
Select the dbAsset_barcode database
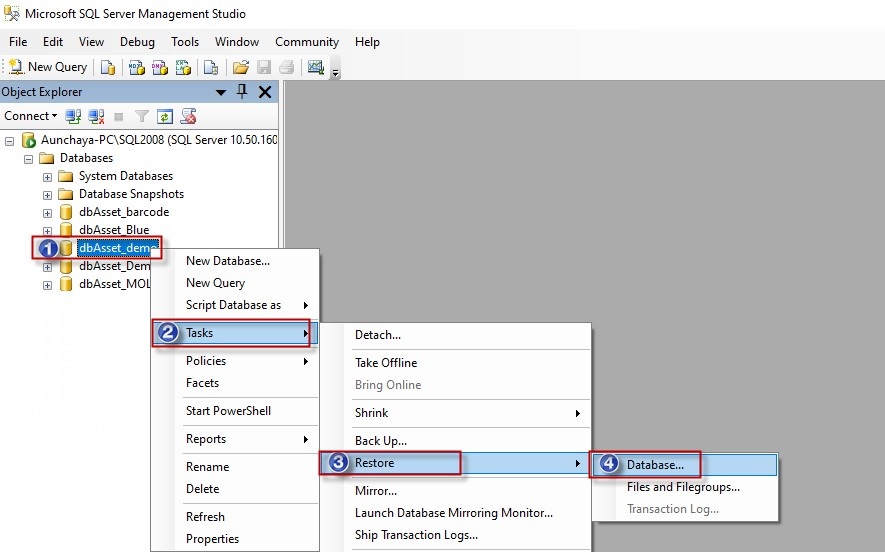tap(124, 212)
